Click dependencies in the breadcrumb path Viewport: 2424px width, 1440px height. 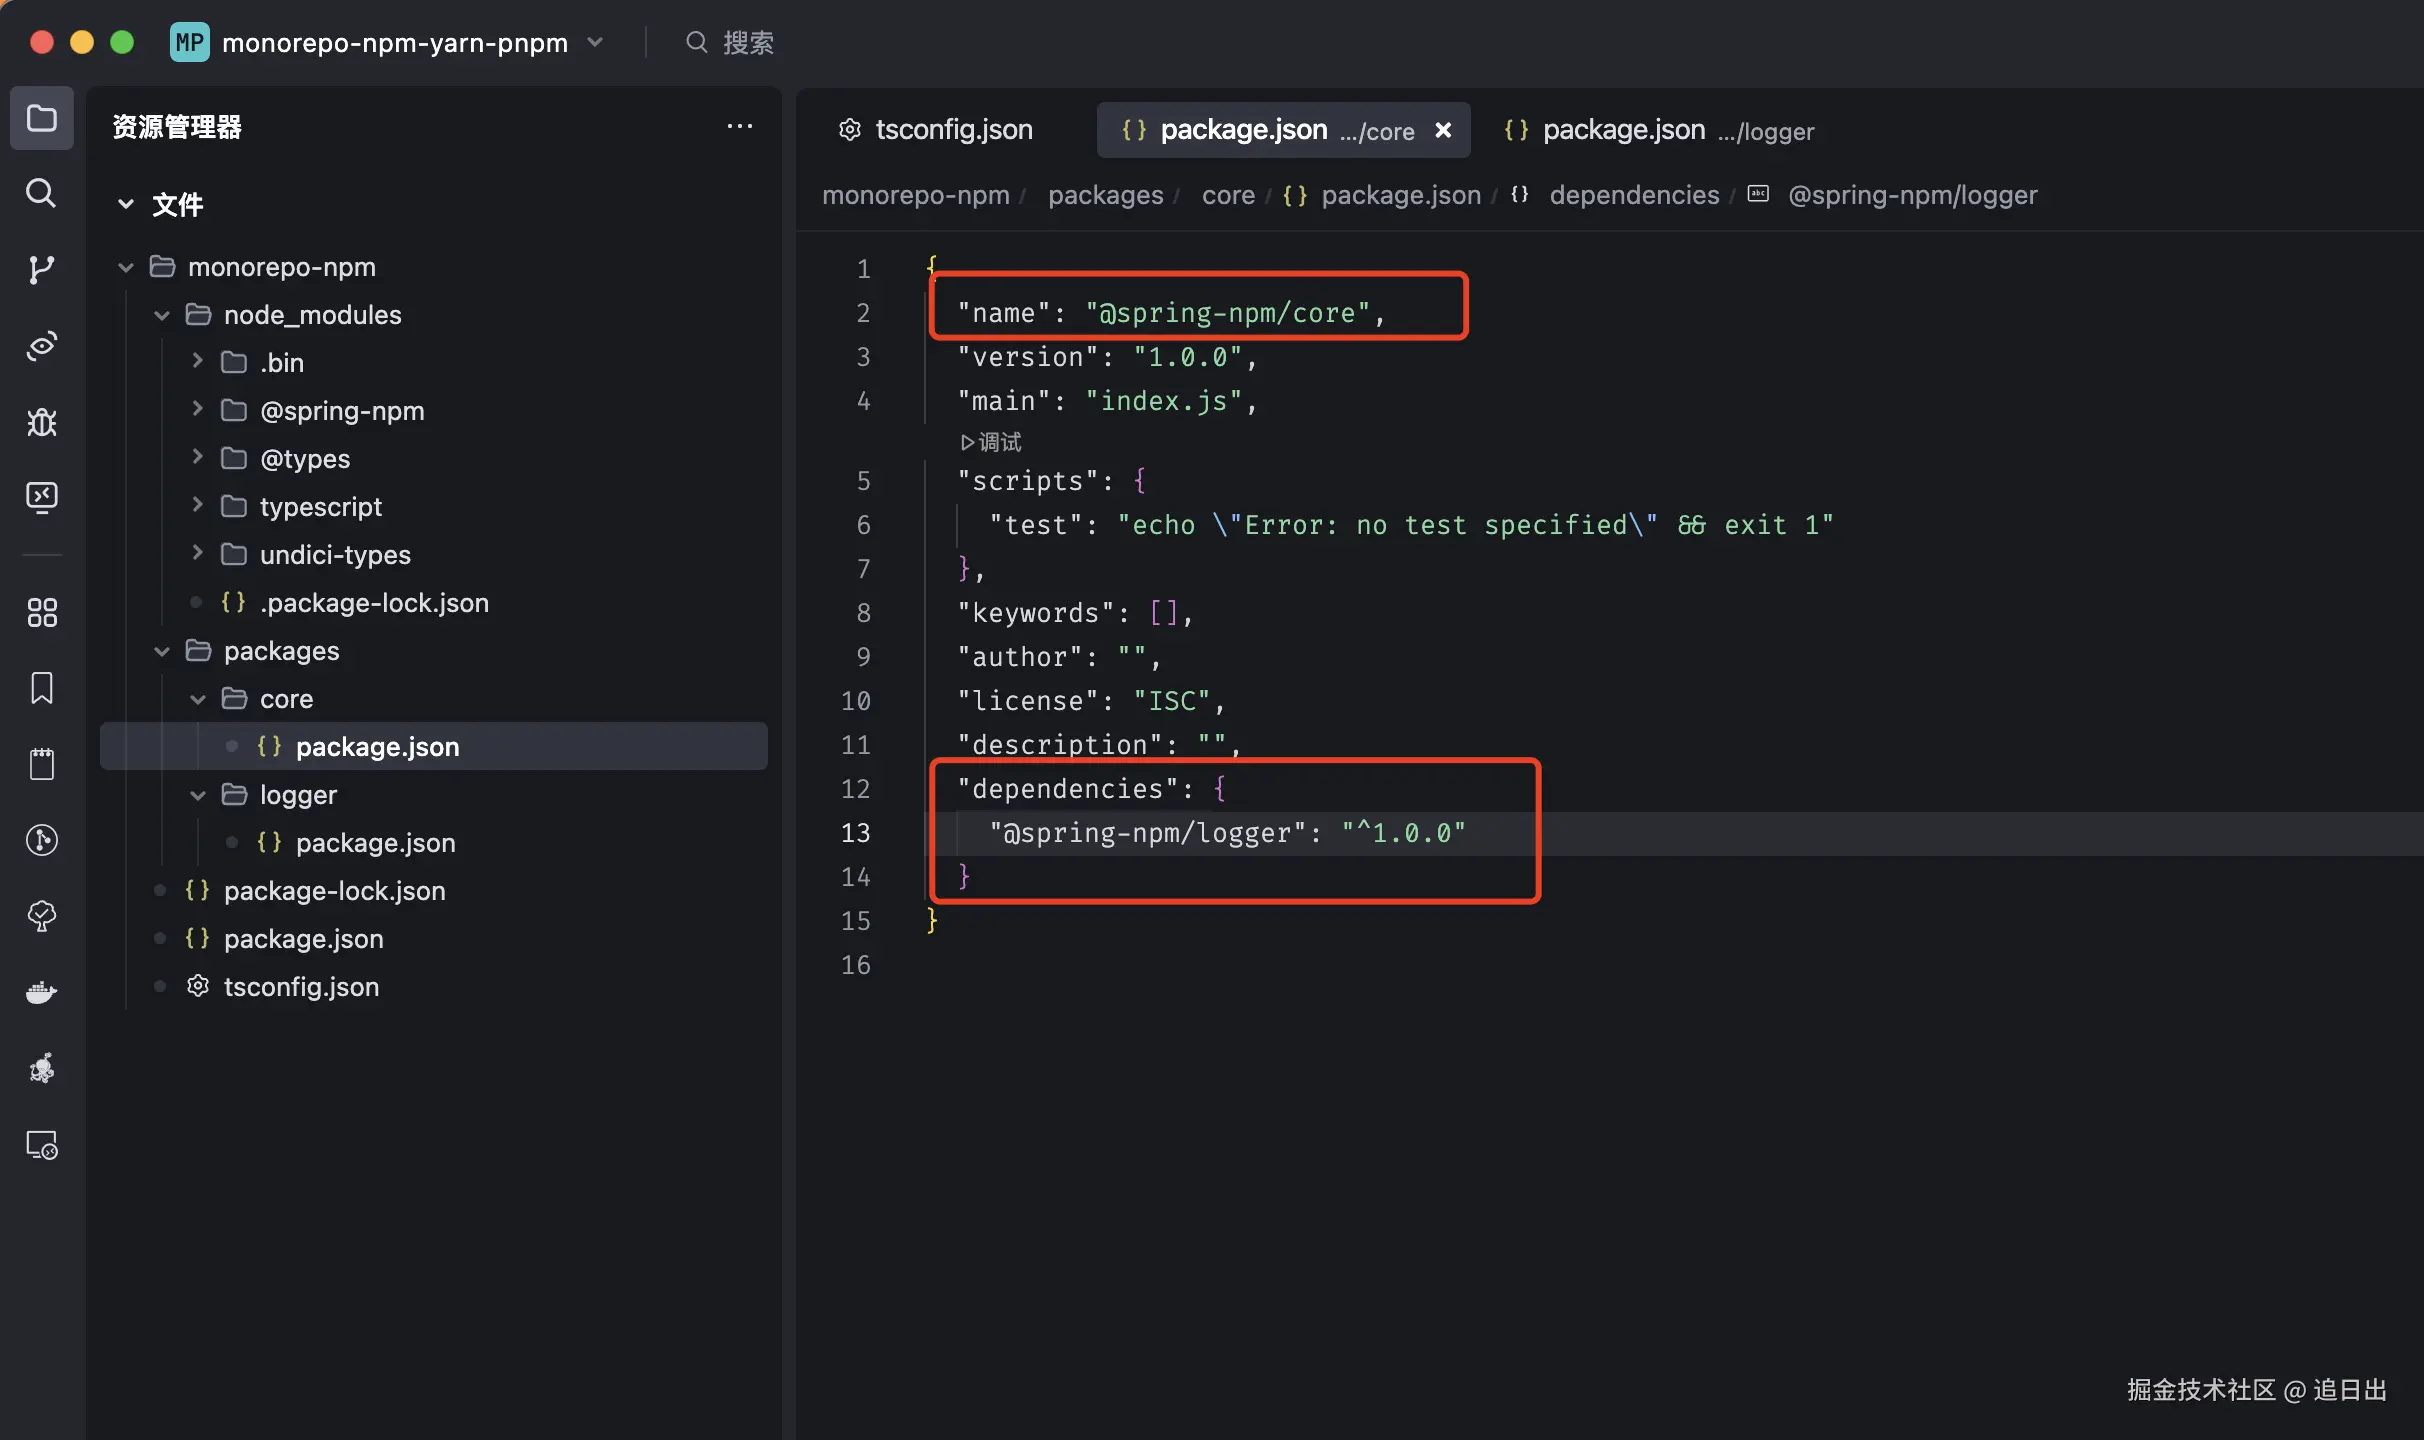(x=1634, y=195)
